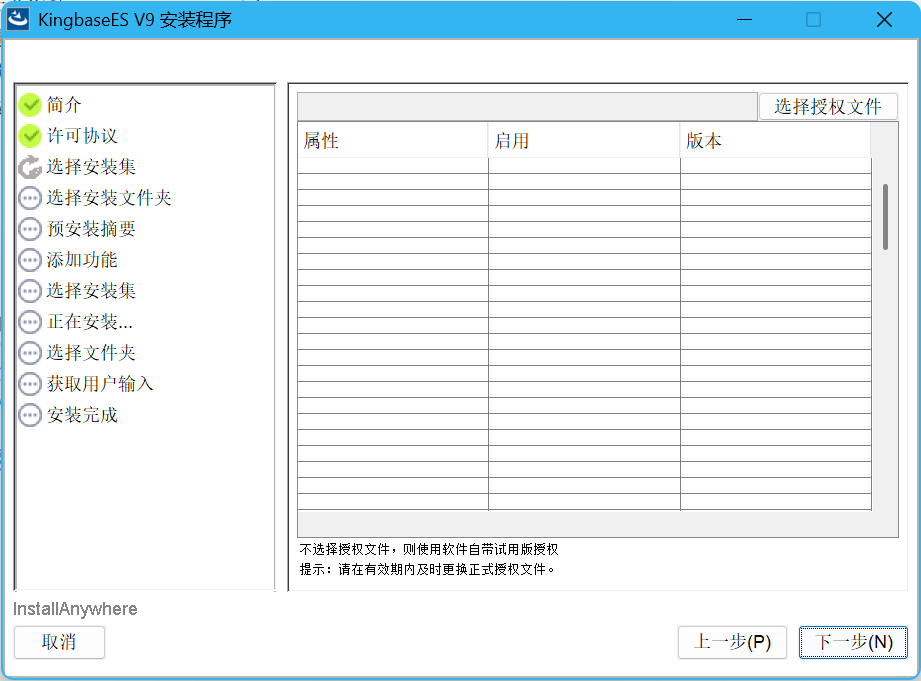This screenshot has height=681, width=921.
Task: Click the 许可协议 step label
Action: pyautogui.click(x=82, y=136)
